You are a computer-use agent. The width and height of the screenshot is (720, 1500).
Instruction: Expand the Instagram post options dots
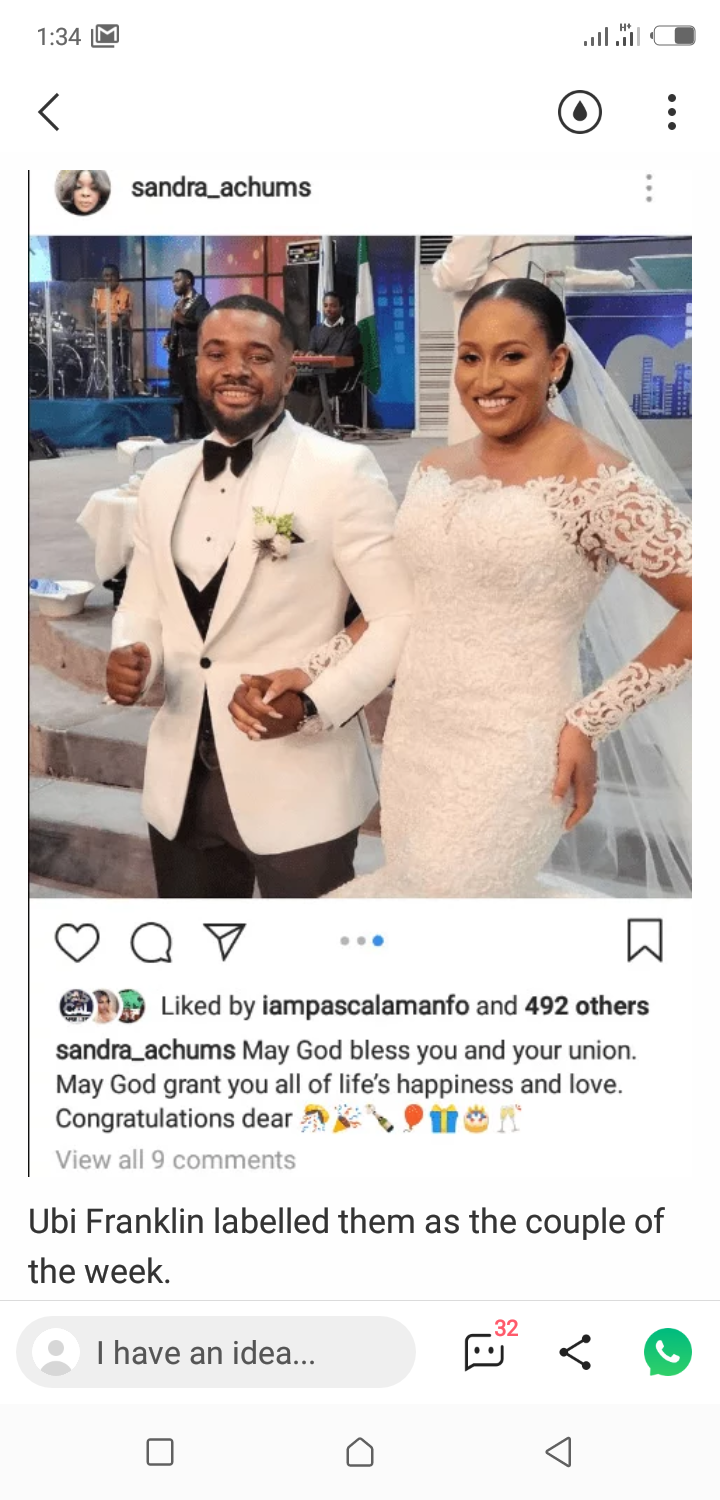649,188
